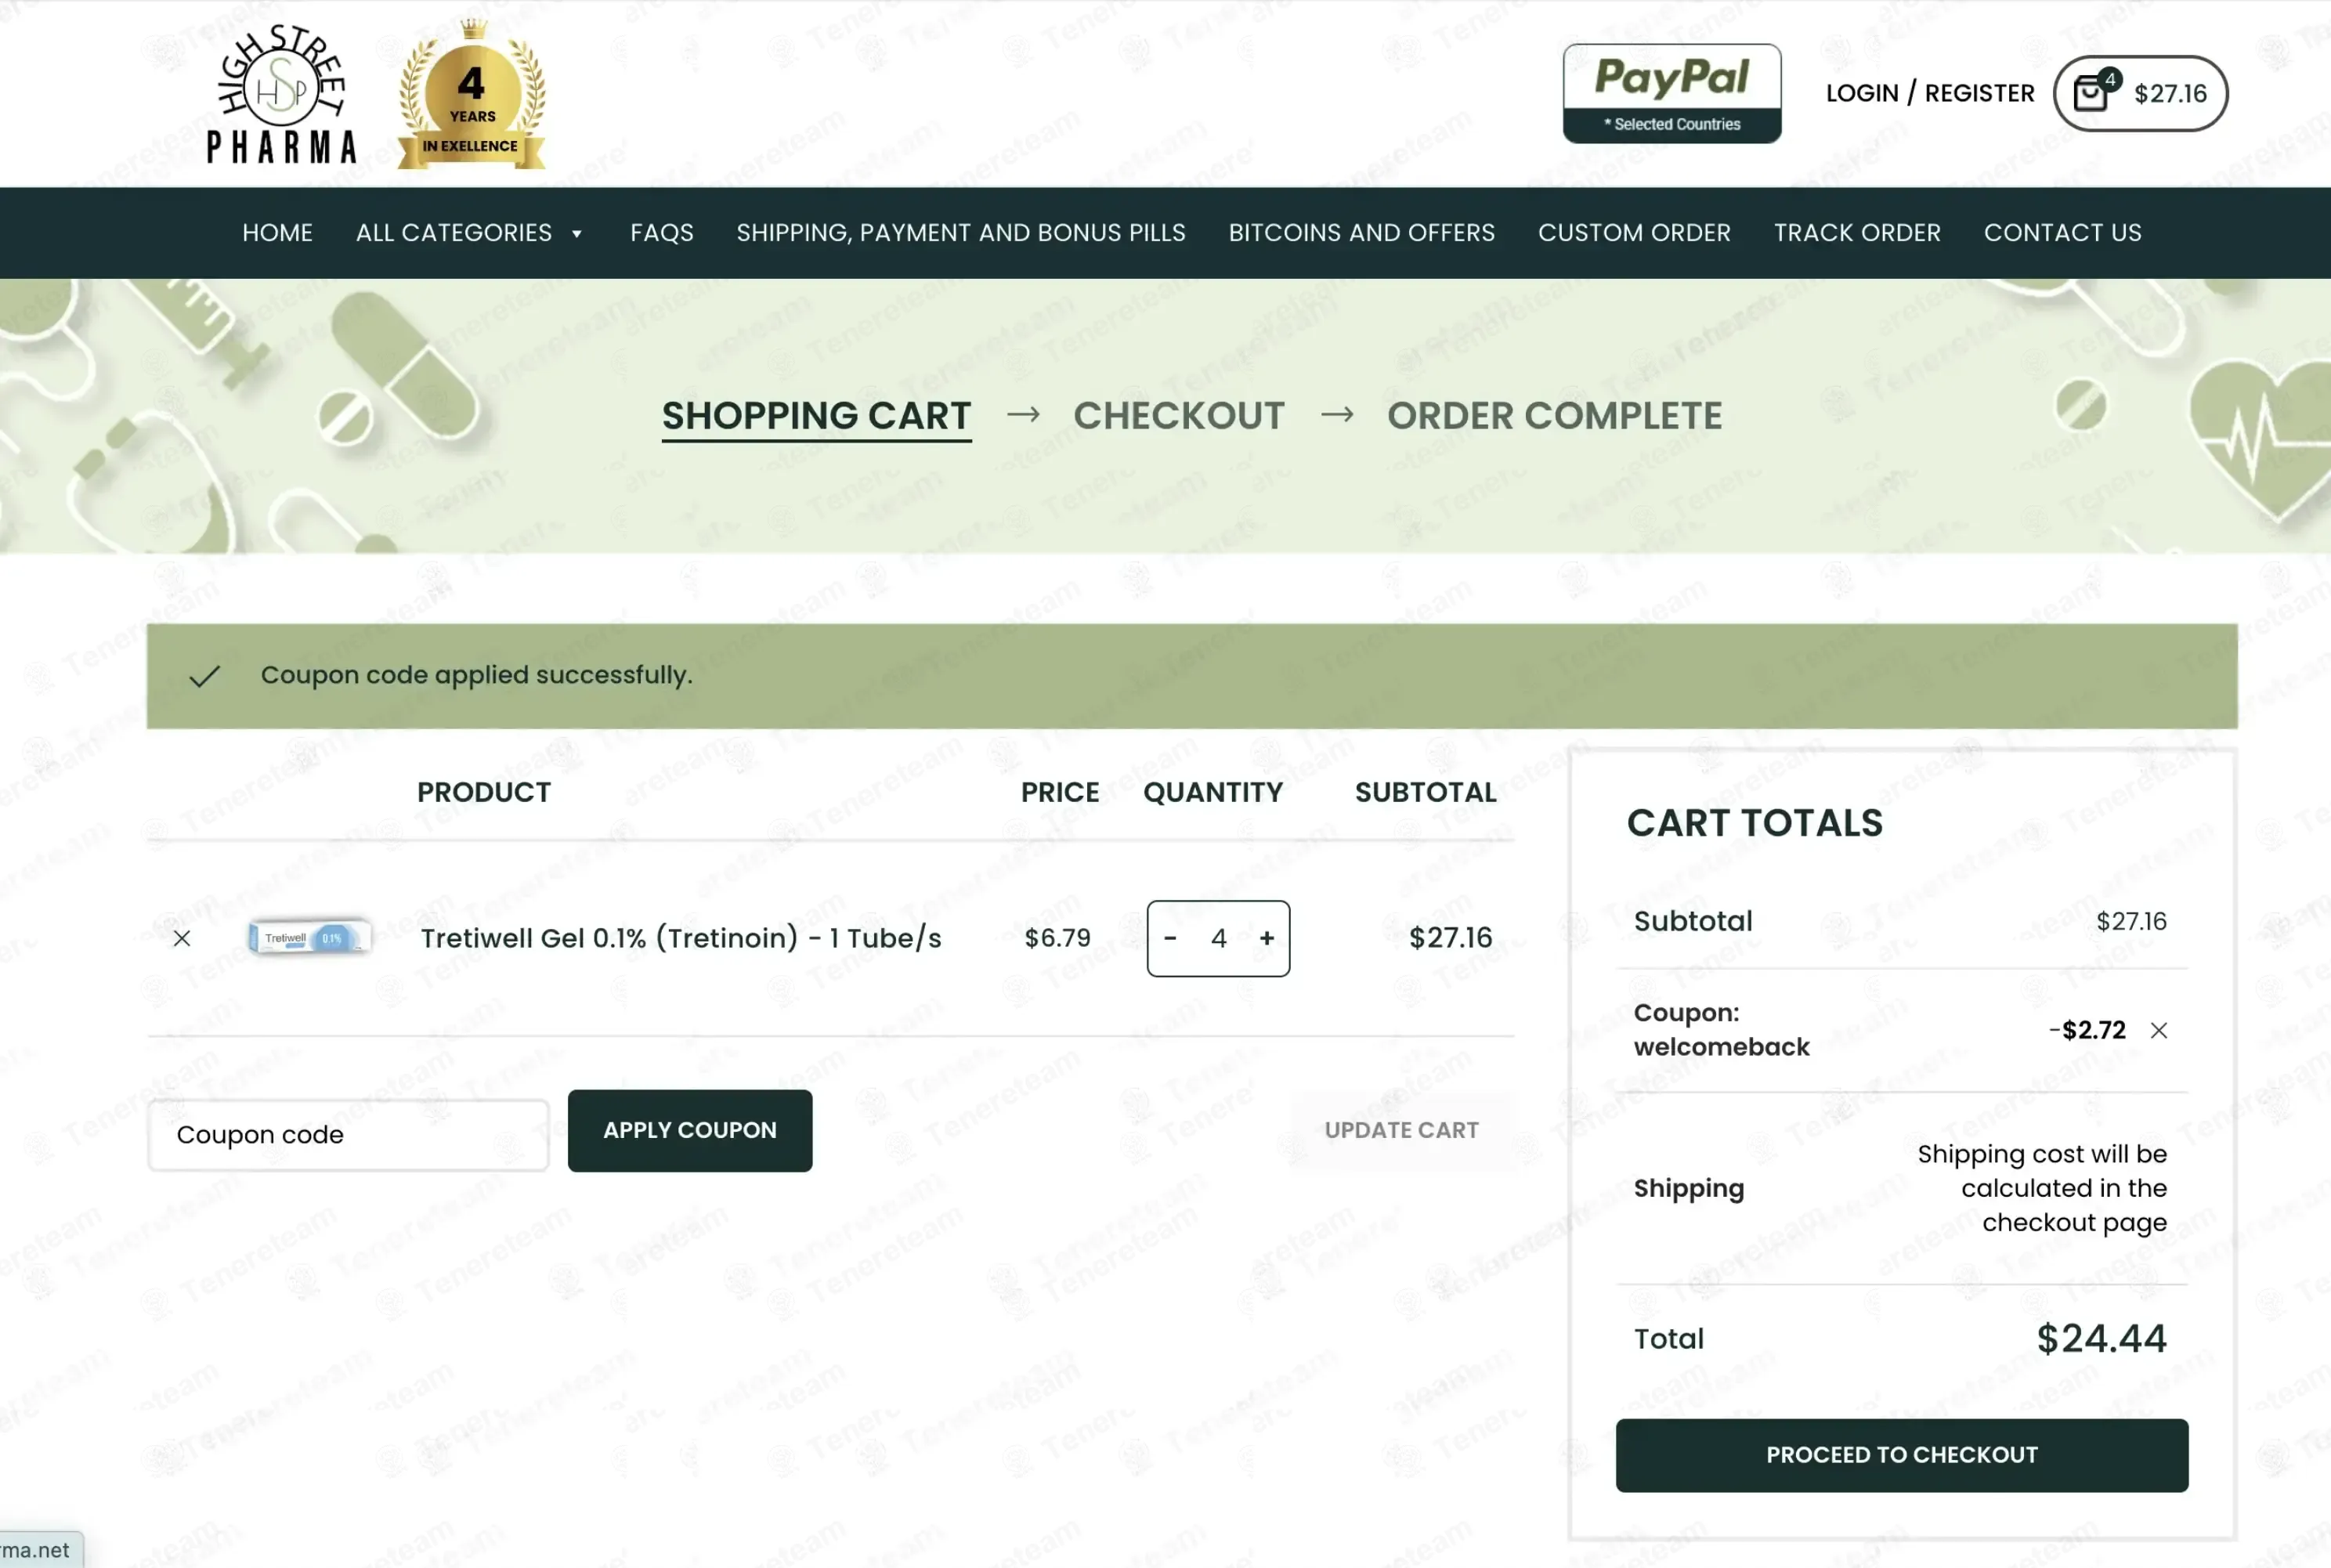Click the 4 Years in Excellence badge

point(471,97)
